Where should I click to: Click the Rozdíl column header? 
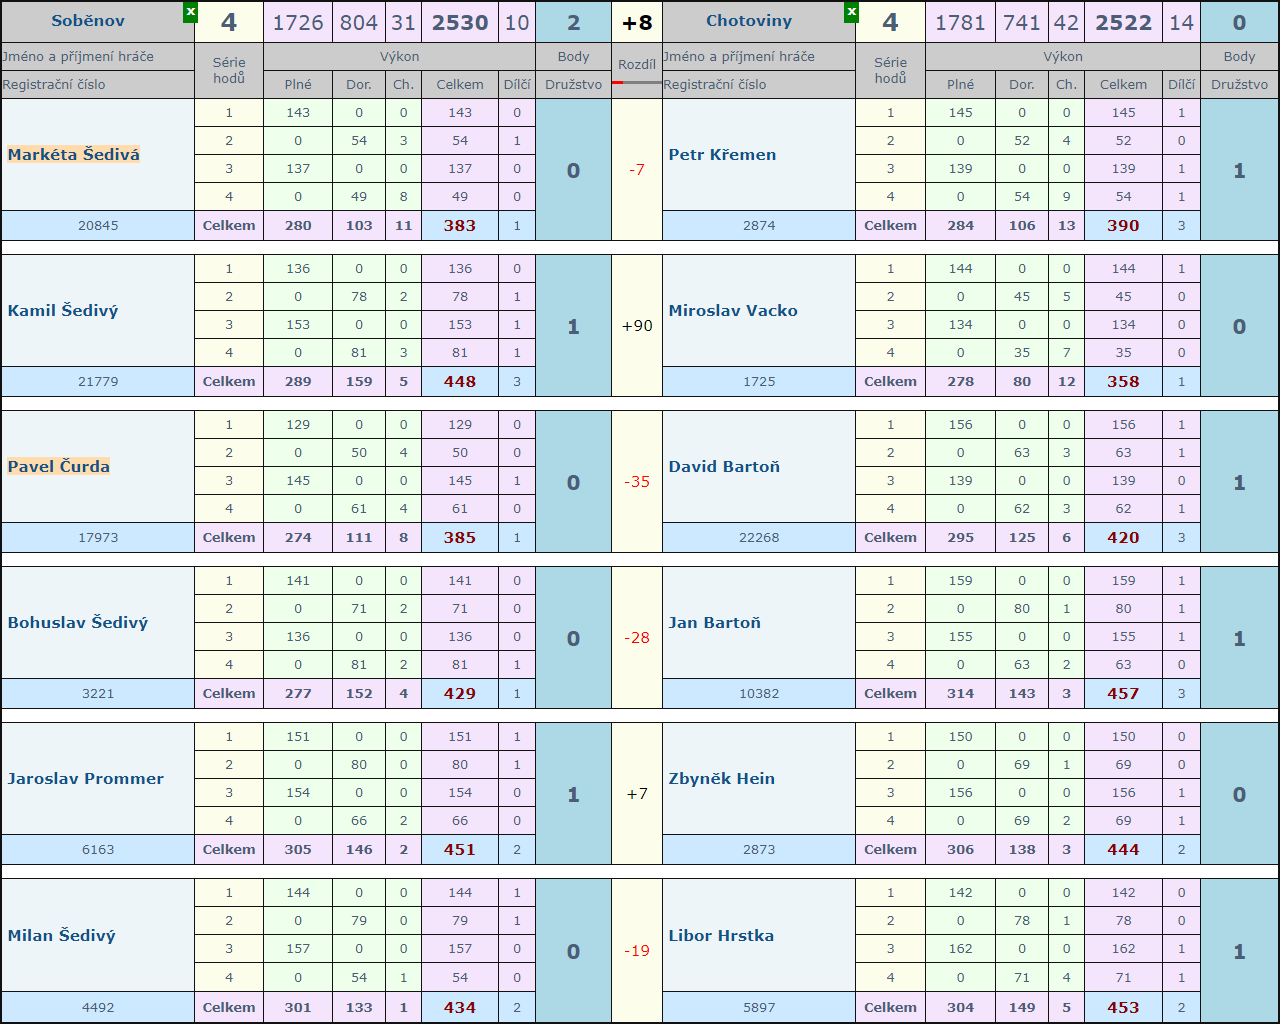point(637,64)
